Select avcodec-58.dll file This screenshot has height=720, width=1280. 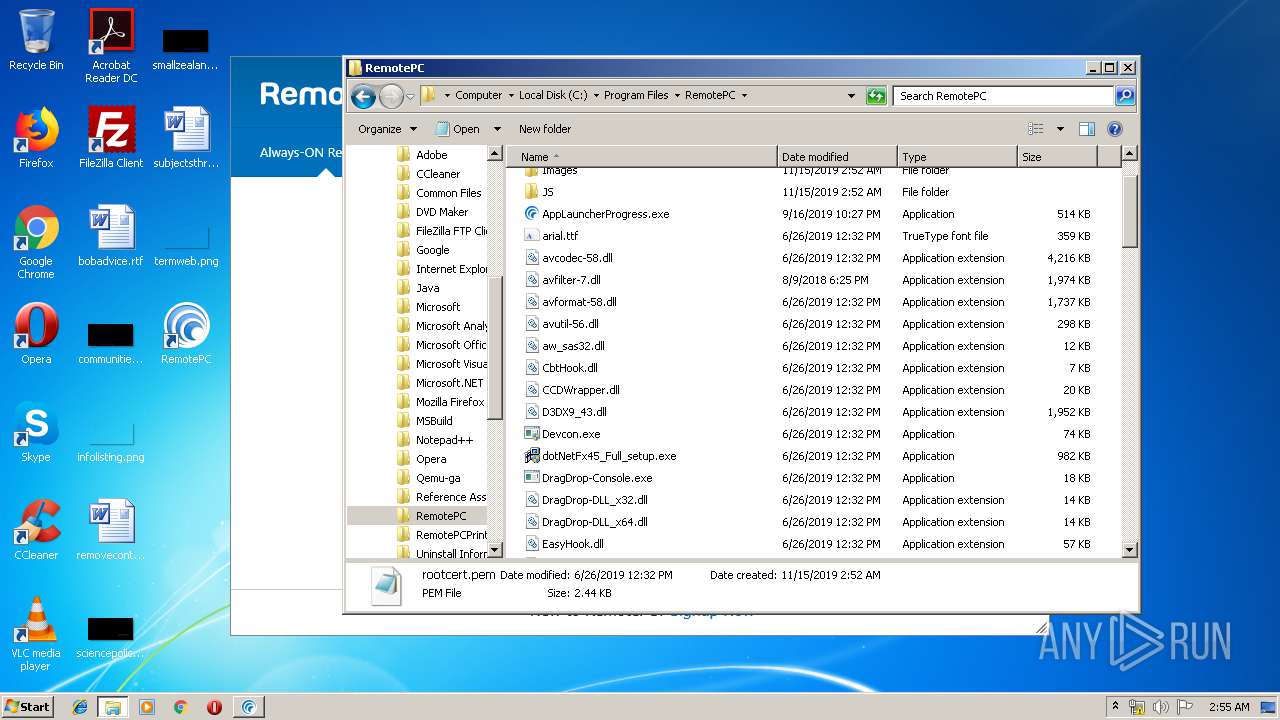(576, 258)
